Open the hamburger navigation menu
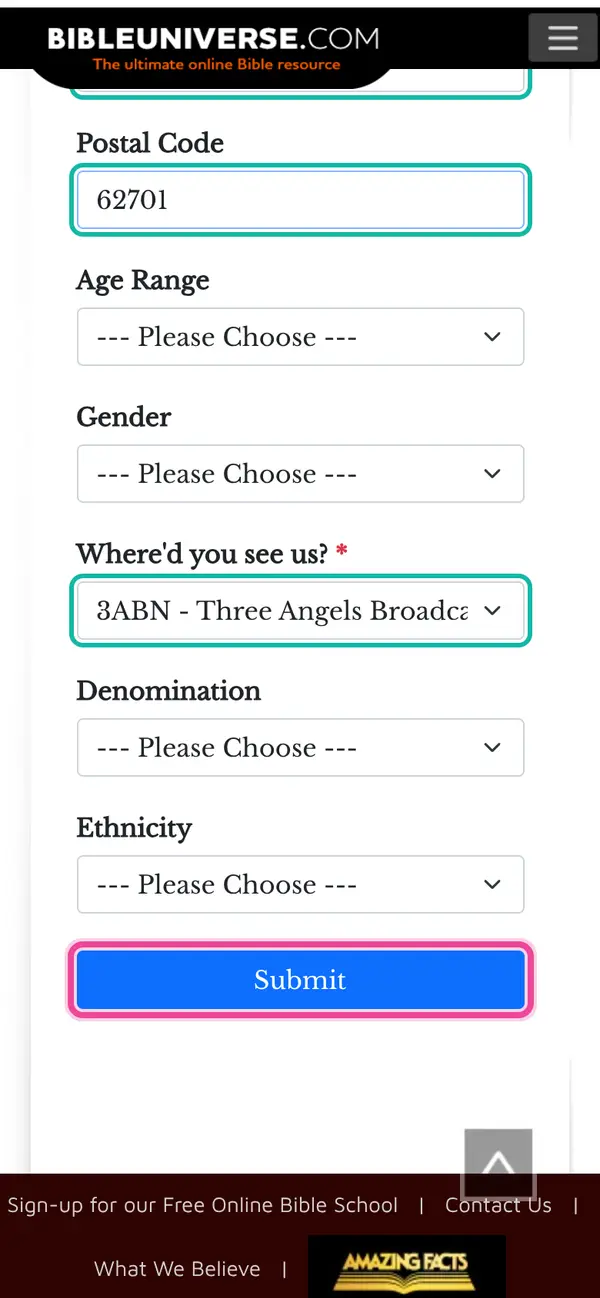Screen dimensions: 600x1298 (x=562, y=38)
